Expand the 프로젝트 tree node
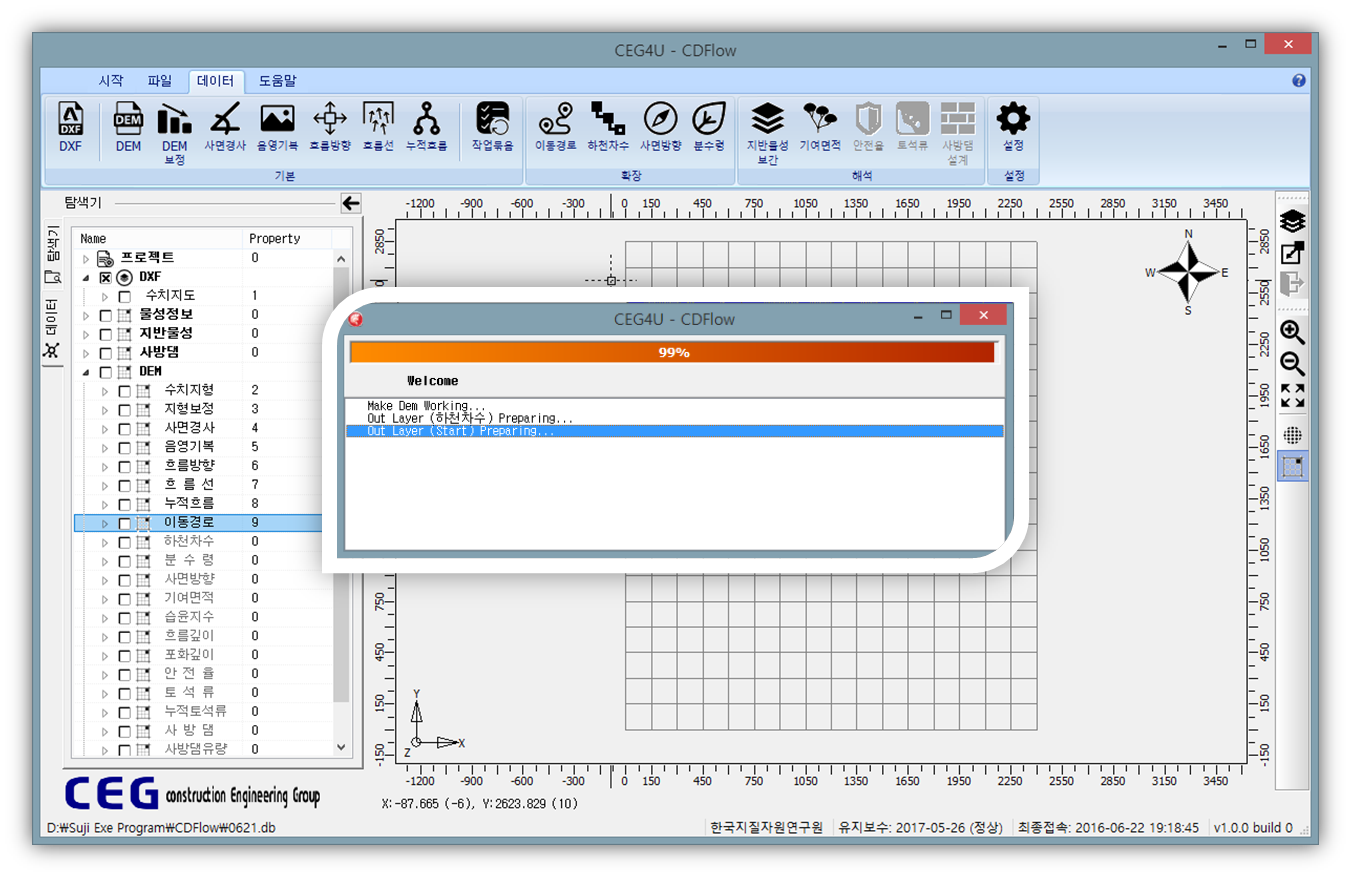1351x877 pixels. 86,259
